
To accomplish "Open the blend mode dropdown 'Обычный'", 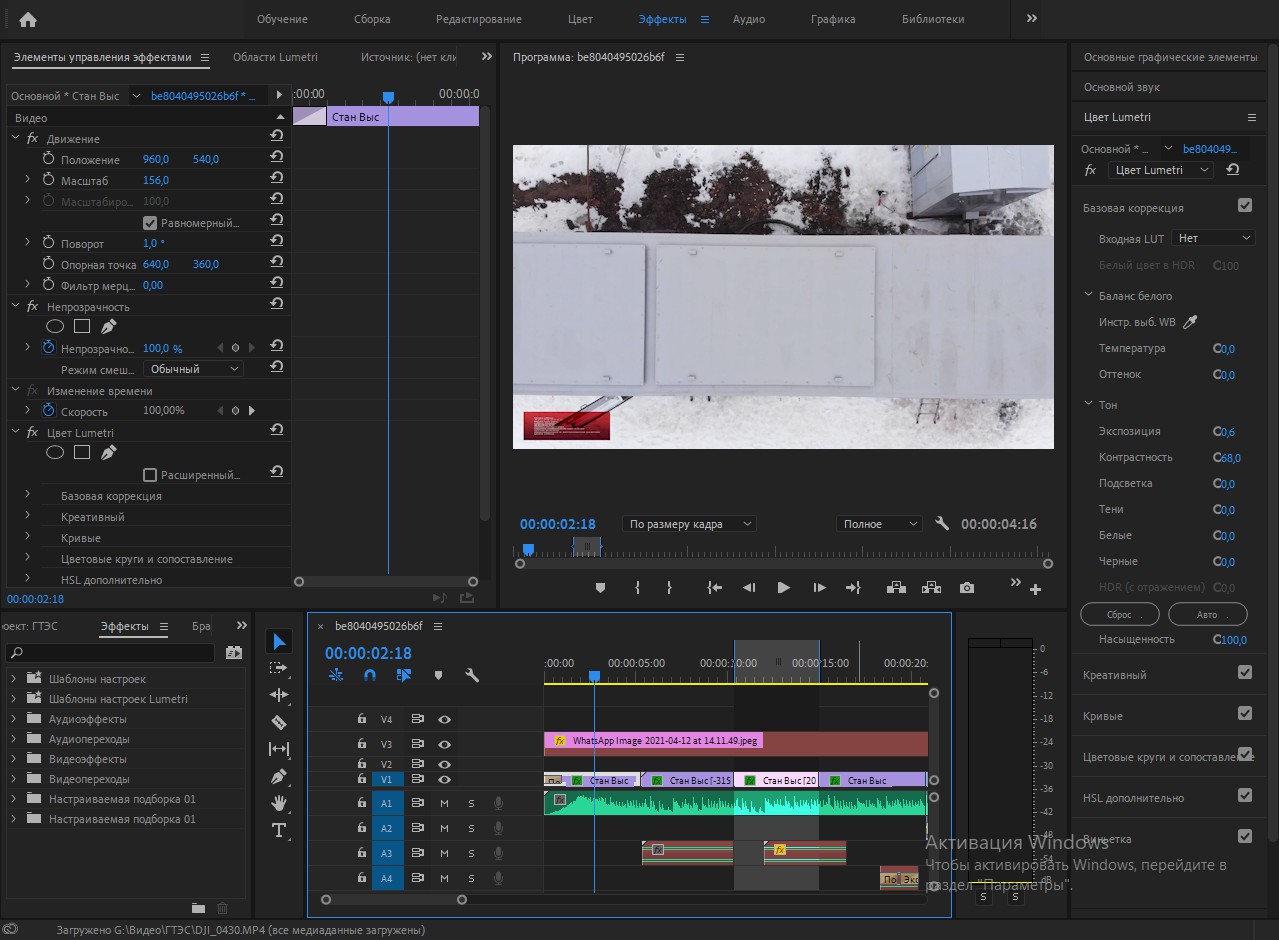I will coord(193,369).
